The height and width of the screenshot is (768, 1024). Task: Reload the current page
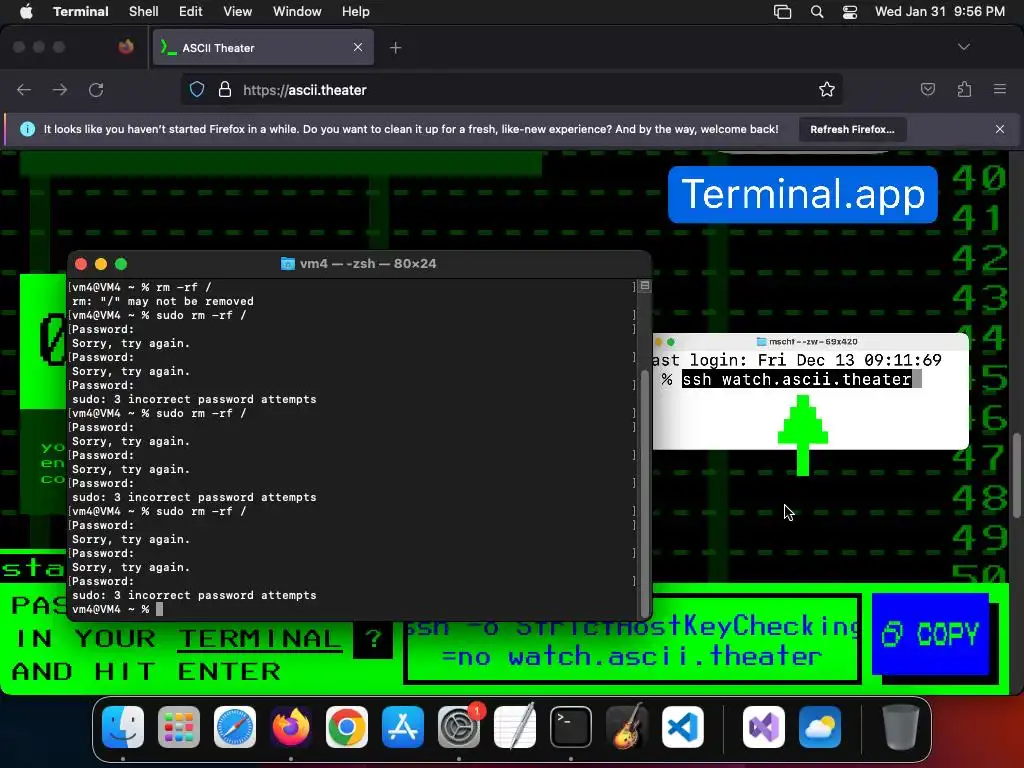pos(96,90)
